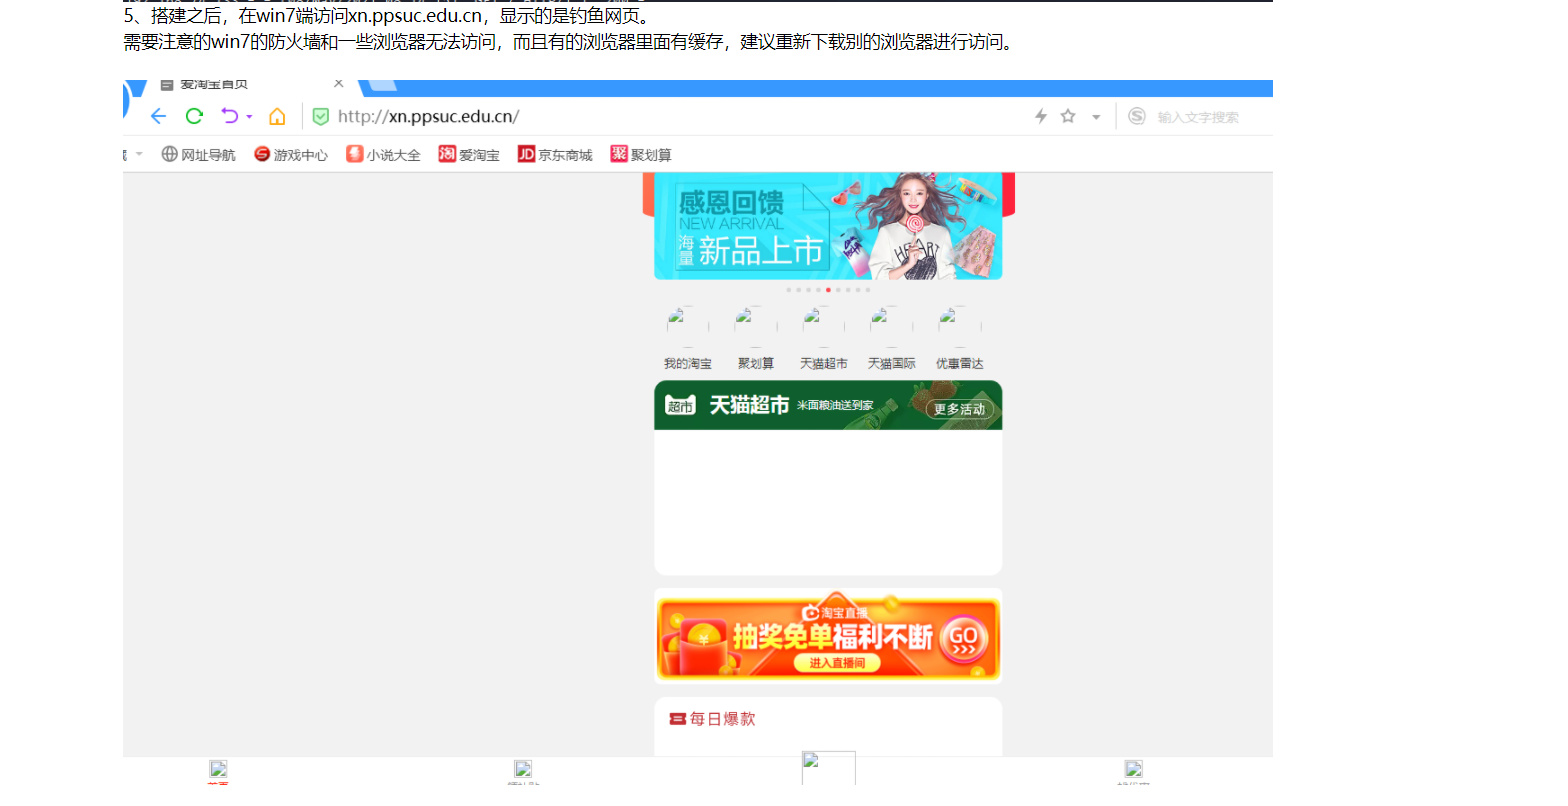Open the undo history dropdown arrow

(249, 117)
